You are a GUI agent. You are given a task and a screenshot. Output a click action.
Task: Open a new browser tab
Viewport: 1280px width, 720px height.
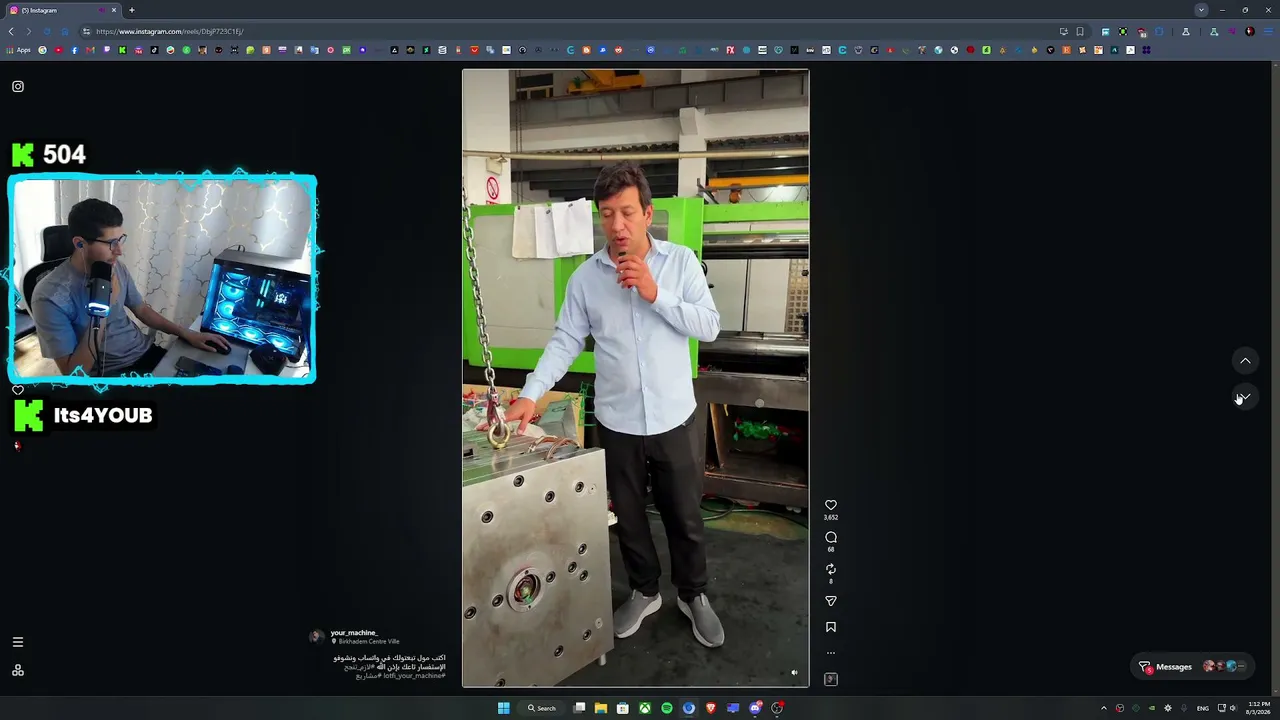[131, 10]
